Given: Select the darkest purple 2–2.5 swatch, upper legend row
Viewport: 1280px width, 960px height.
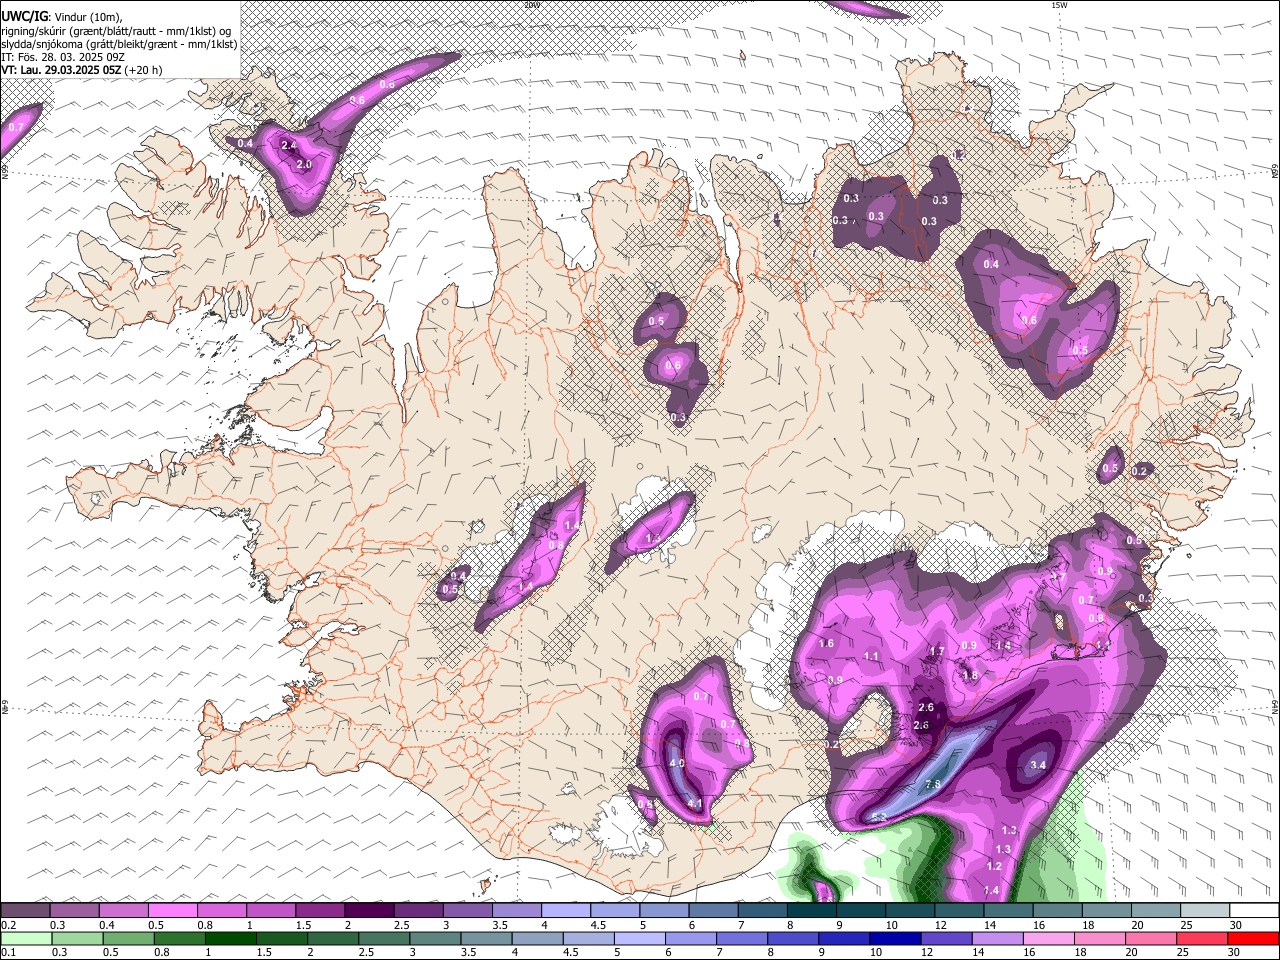Looking at the screenshot, I should (368, 910).
